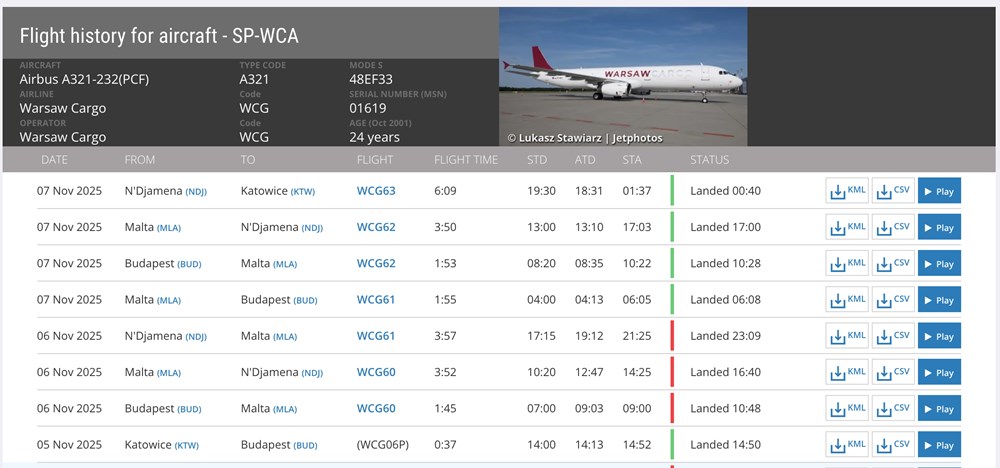The image size is (1000, 468).
Task: Play the 07 Nov Malta to Budapest flight
Action: [x=939, y=299]
